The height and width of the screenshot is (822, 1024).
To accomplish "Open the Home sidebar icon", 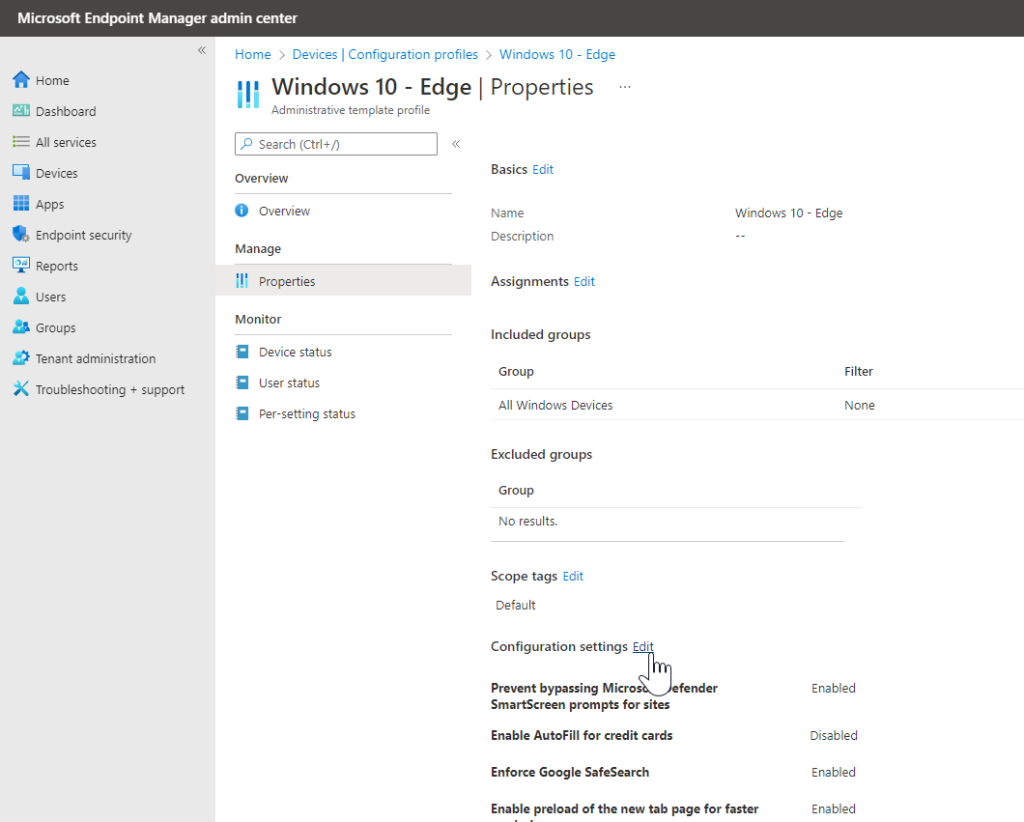I will click(x=22, y=80).
